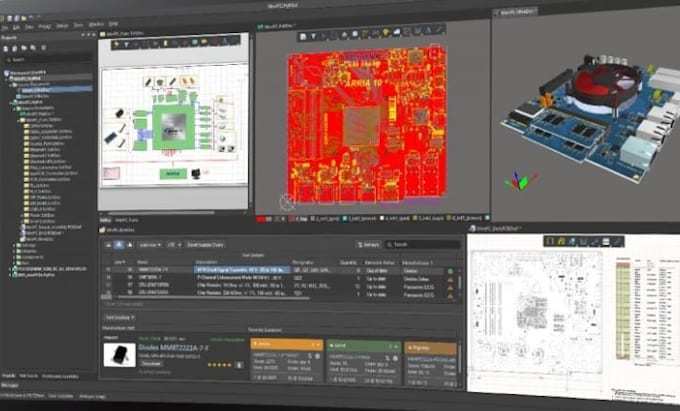Select the P-Channel MOSFET row in BOM
The width and height of the screenshot is (680, 411).
click(278, 277)
